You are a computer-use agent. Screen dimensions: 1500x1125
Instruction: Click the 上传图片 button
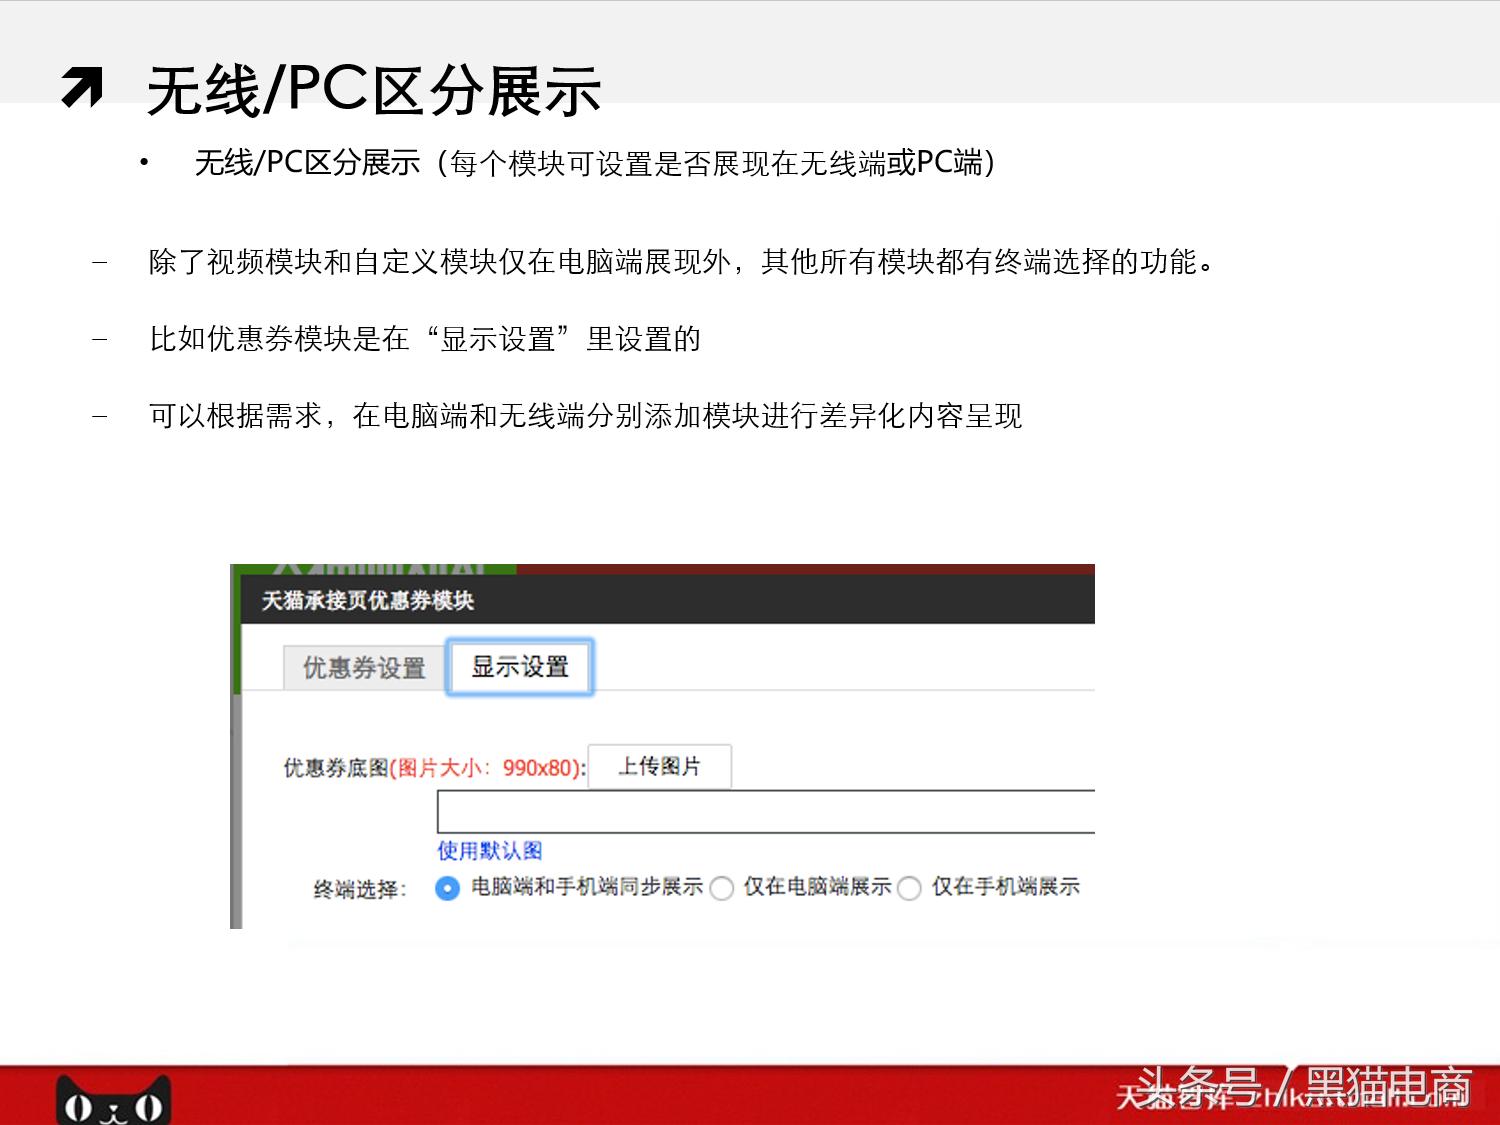coord(660,766)
